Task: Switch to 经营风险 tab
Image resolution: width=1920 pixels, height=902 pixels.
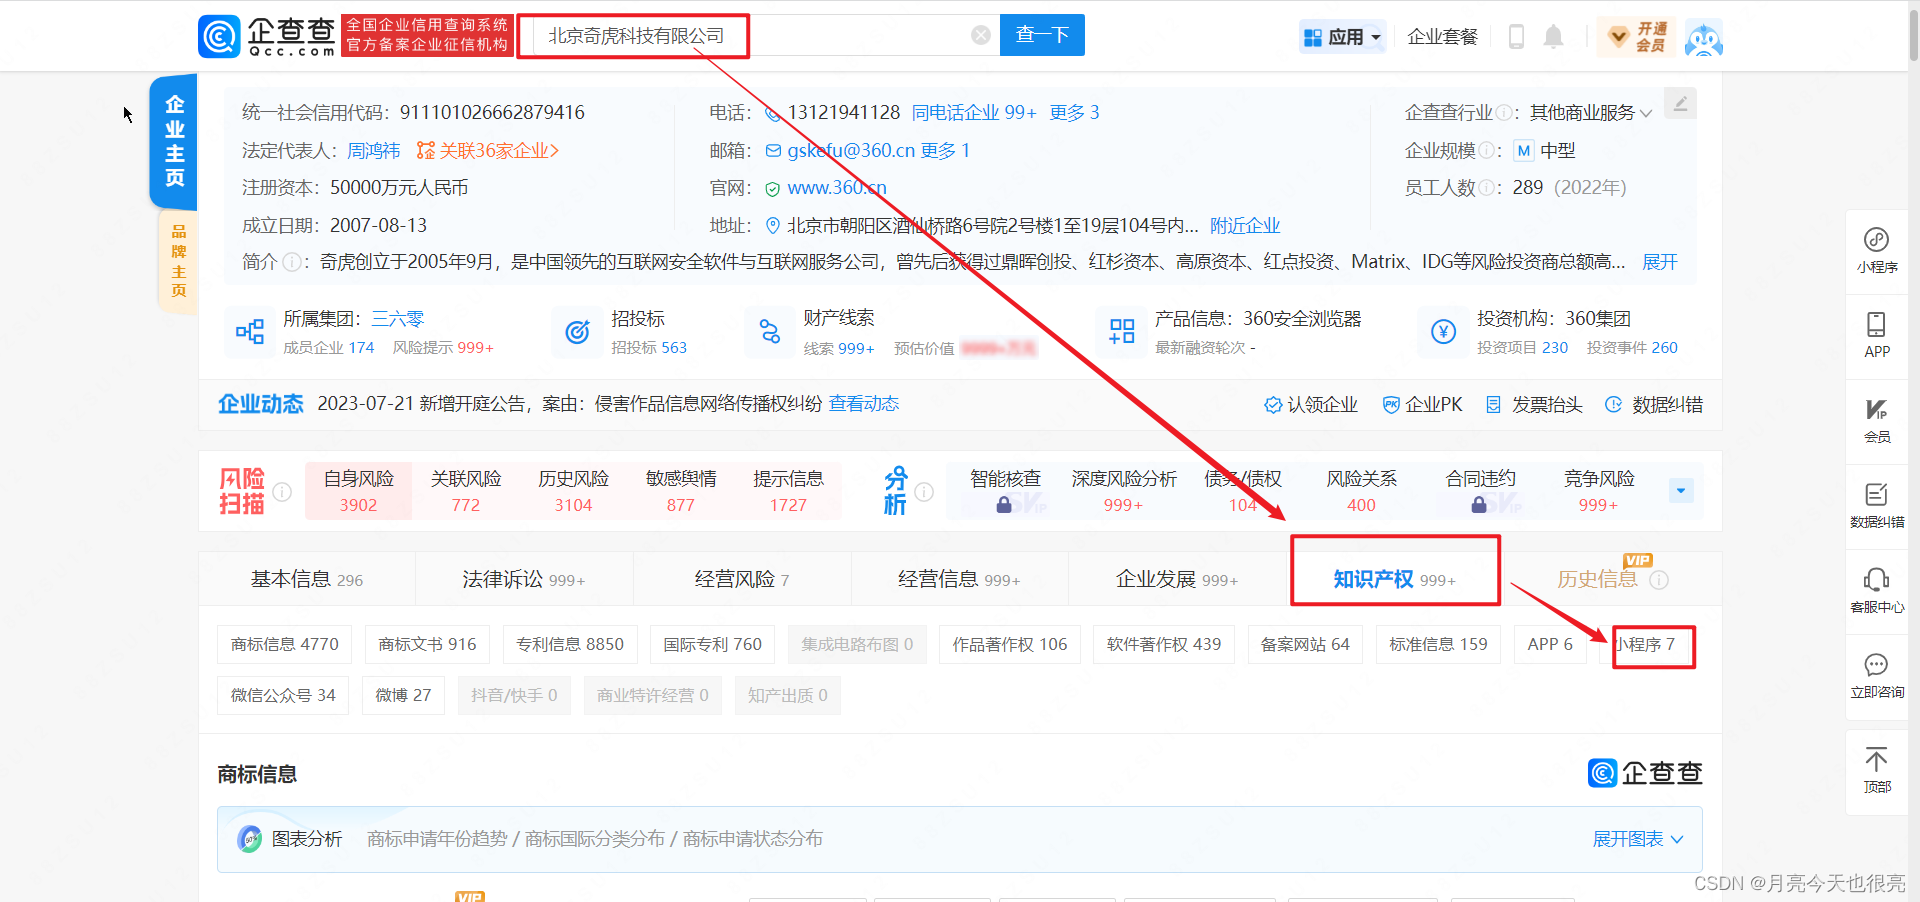Action: pyautogui.click(x=742, y=579)
